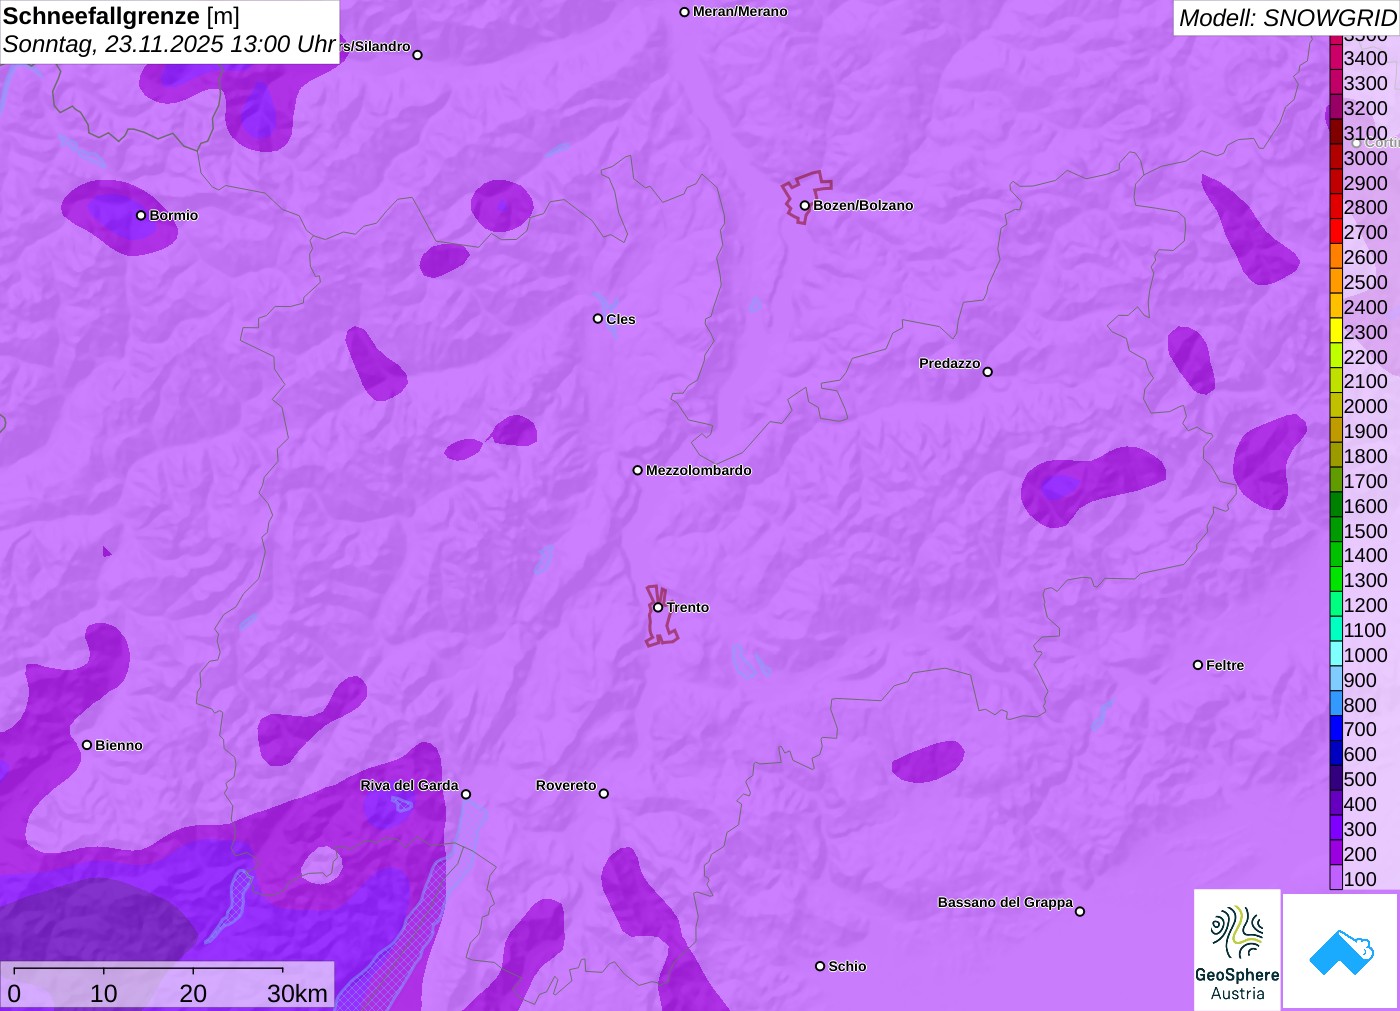Image resolution: width=1400 pixels, height=1011 pixels.
Task: Select the legend swatch for 500 m
Action: pos(1336,779)
